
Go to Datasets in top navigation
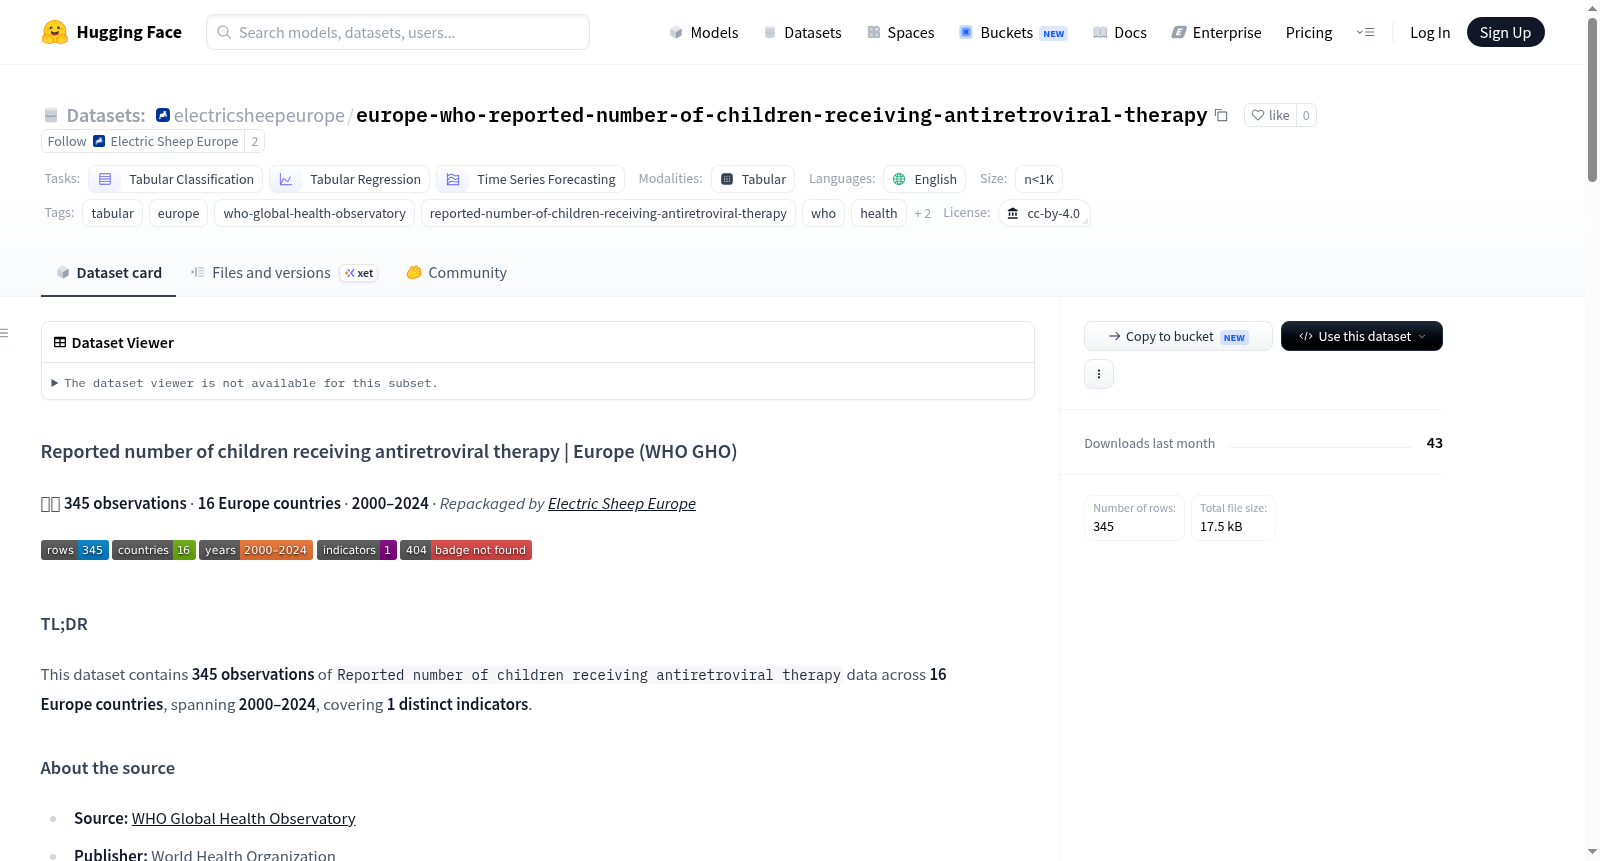coord(802,32)
